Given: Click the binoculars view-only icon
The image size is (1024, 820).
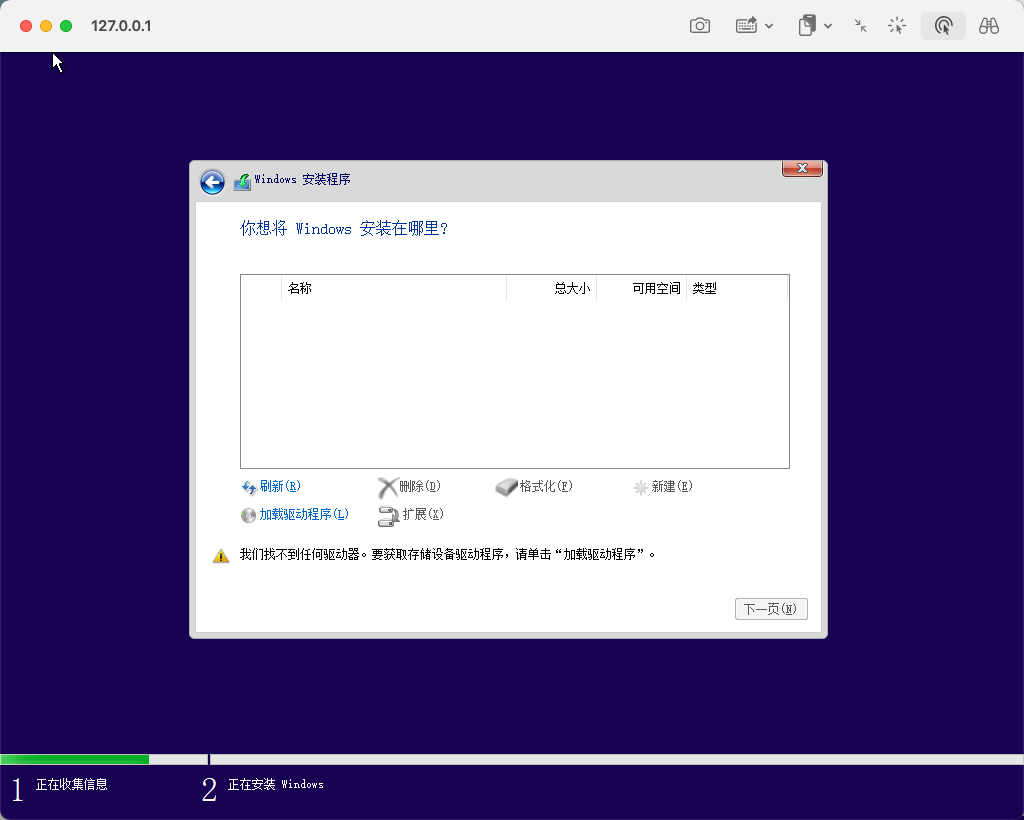Looking at the screenshot, I should (989, 26).
